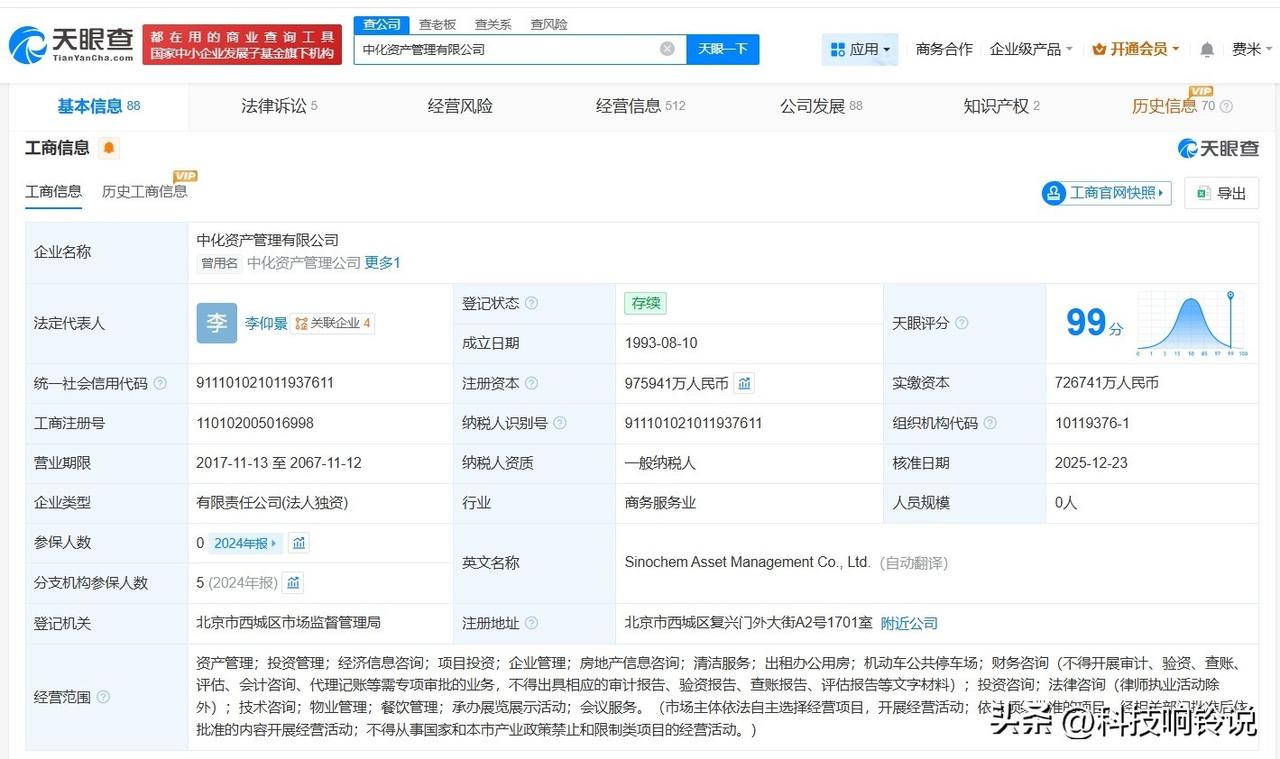The image size is (1280, 759).
Task: Clear the search box text
Action: [667, 49]
